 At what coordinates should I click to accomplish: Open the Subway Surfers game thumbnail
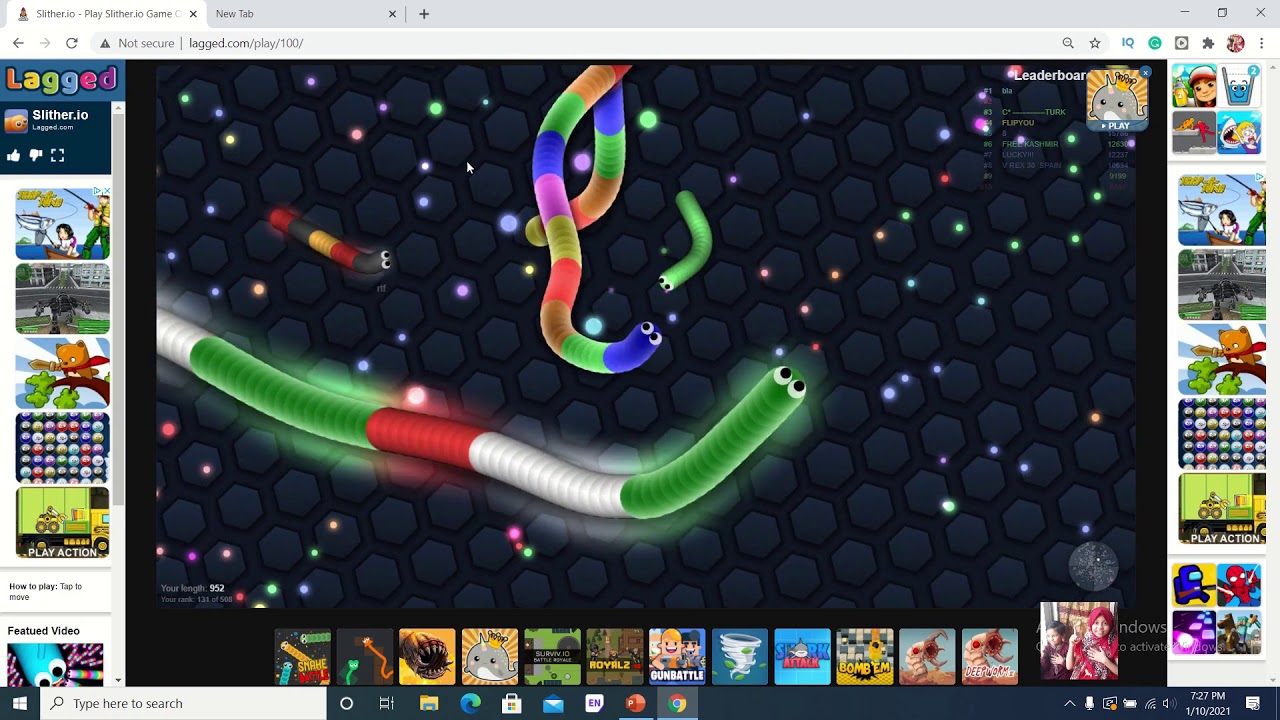click(1194, 87)
